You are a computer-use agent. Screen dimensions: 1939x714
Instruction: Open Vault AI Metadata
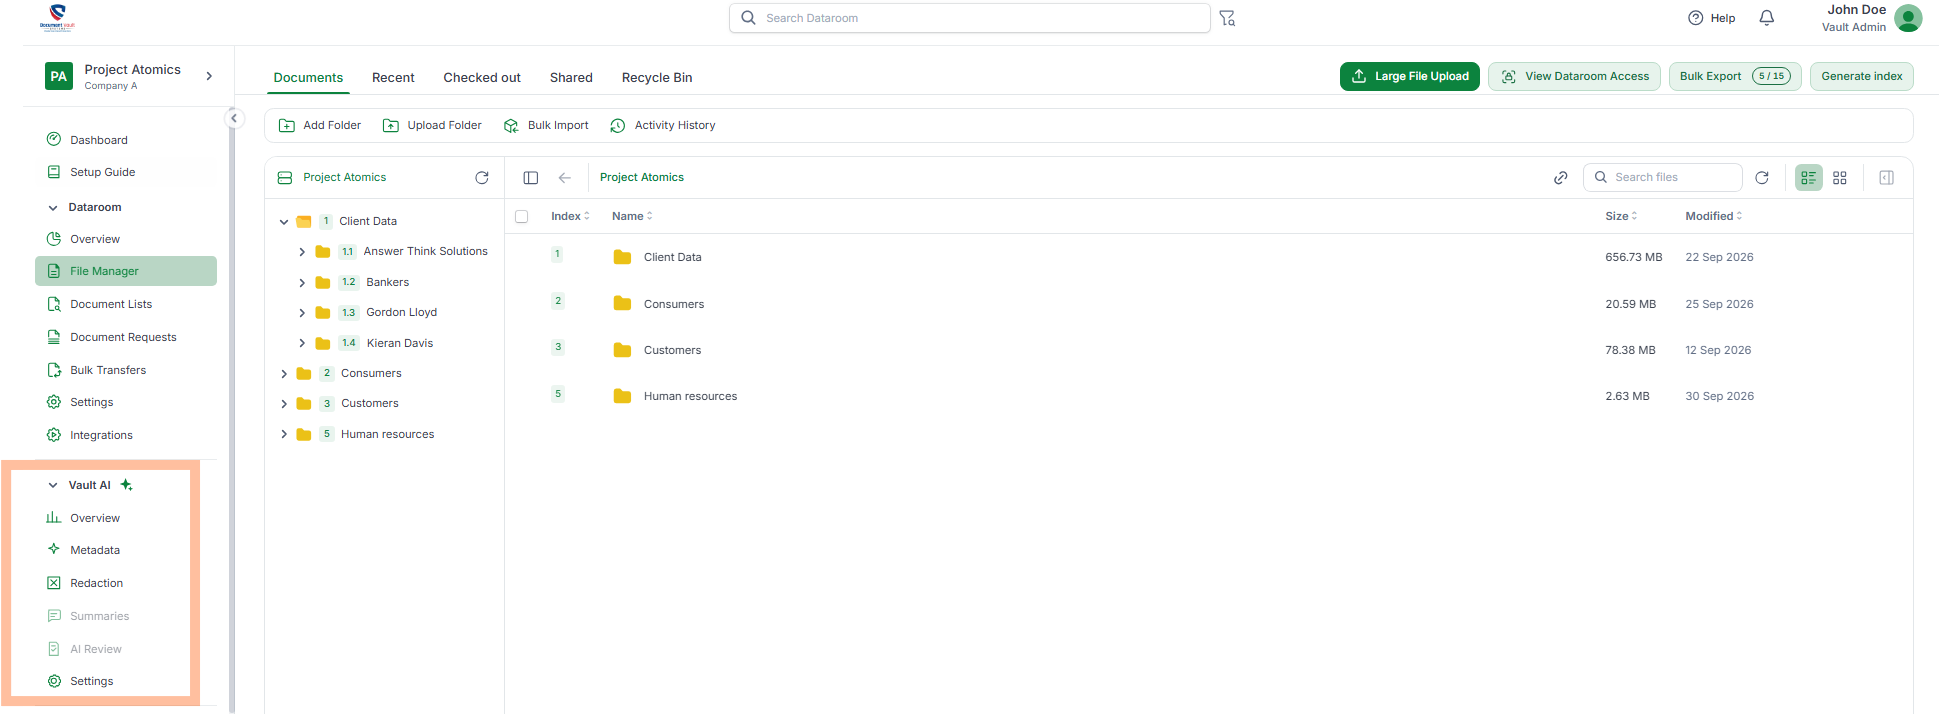[x=95, y=550]
